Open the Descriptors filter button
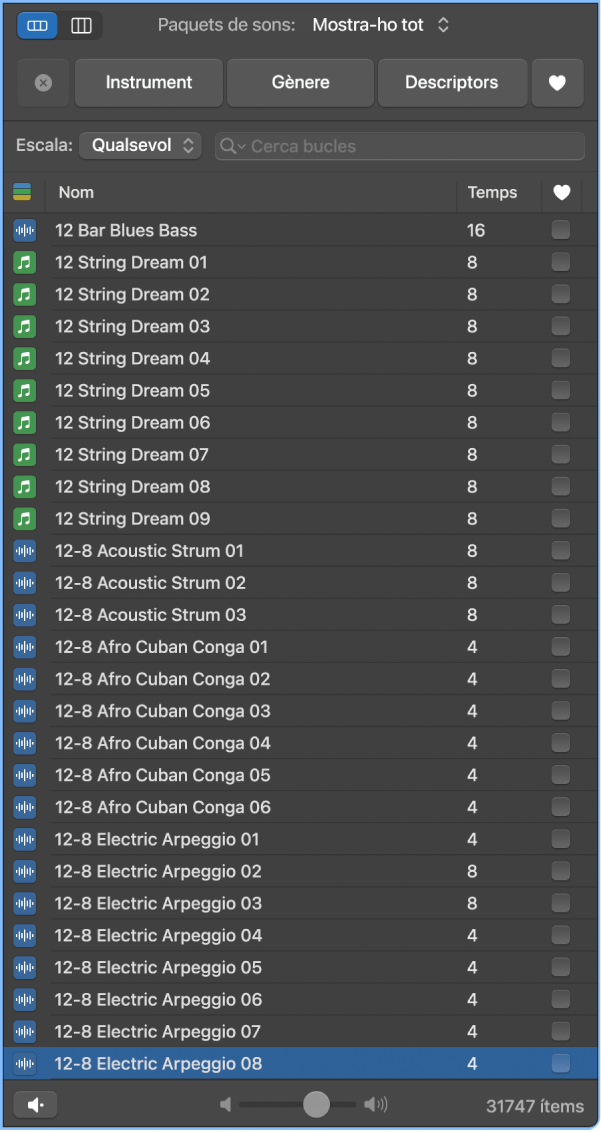This screenshot has height=1132, width=601. [x=451, y=83]
